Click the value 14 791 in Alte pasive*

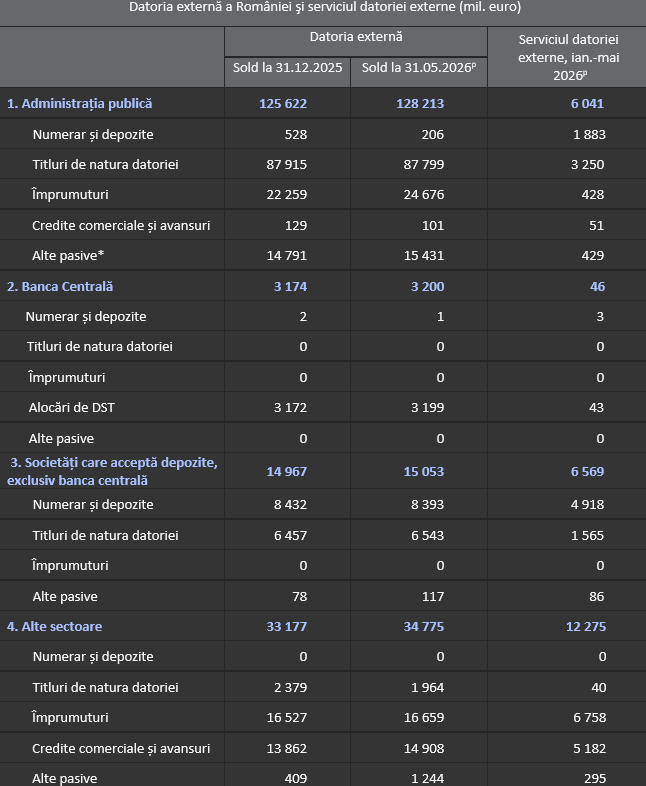pos(286,256)
